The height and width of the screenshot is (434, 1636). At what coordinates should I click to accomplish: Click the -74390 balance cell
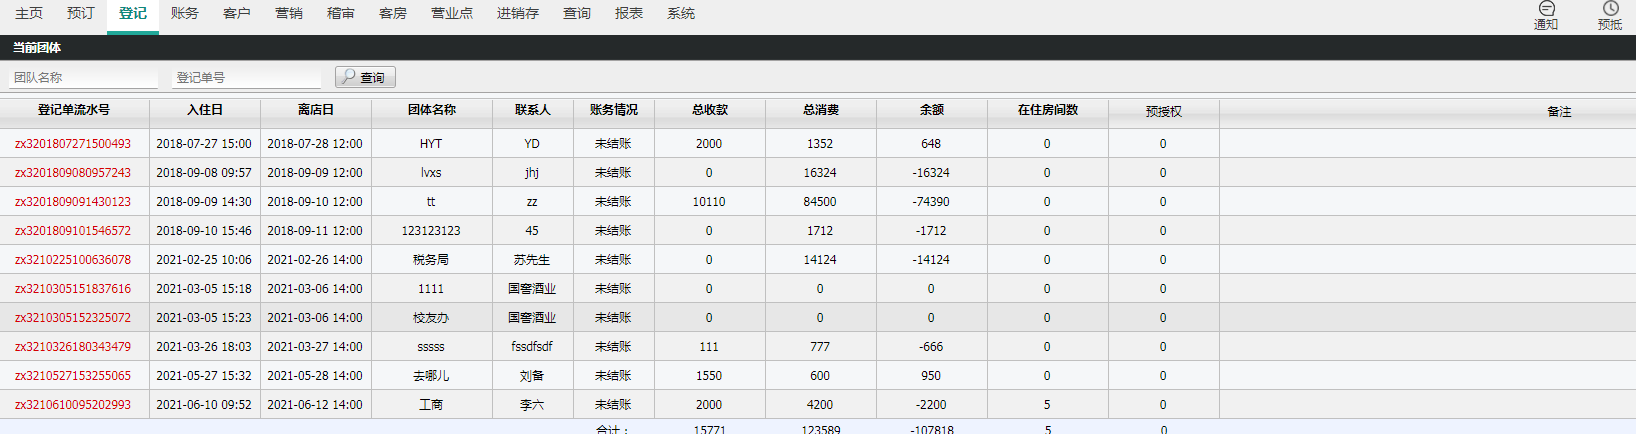(x=931, y=202)
